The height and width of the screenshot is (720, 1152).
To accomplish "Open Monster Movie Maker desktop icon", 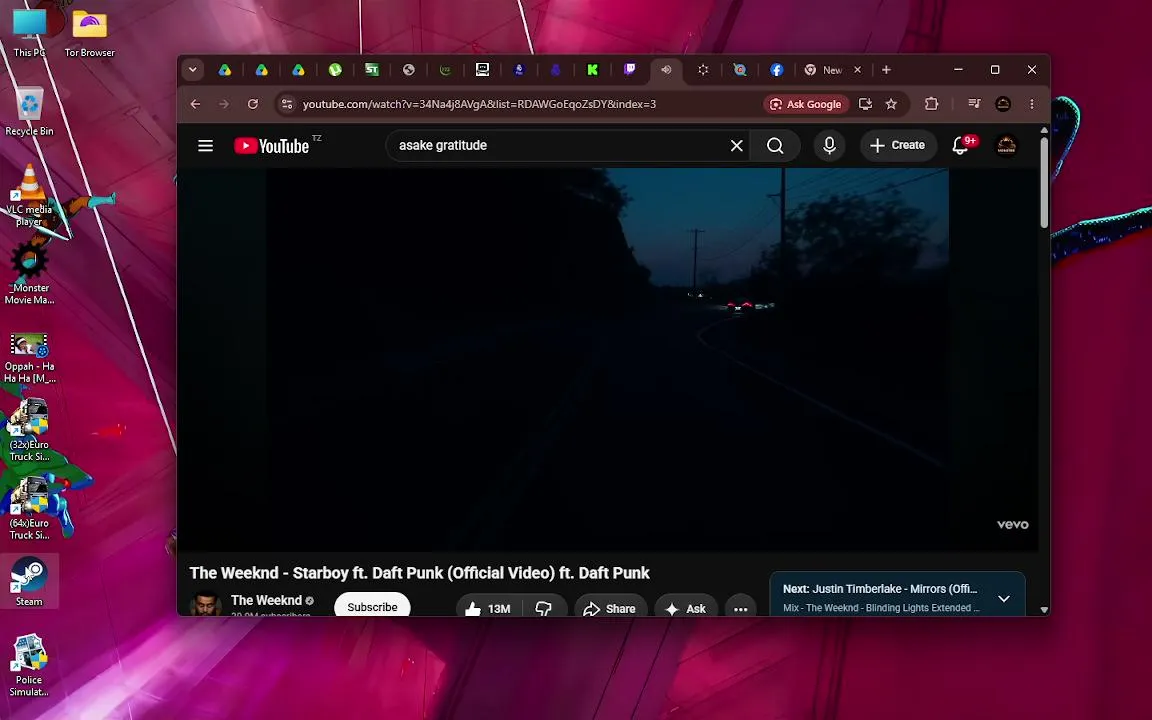I will (x=29, y=273).
